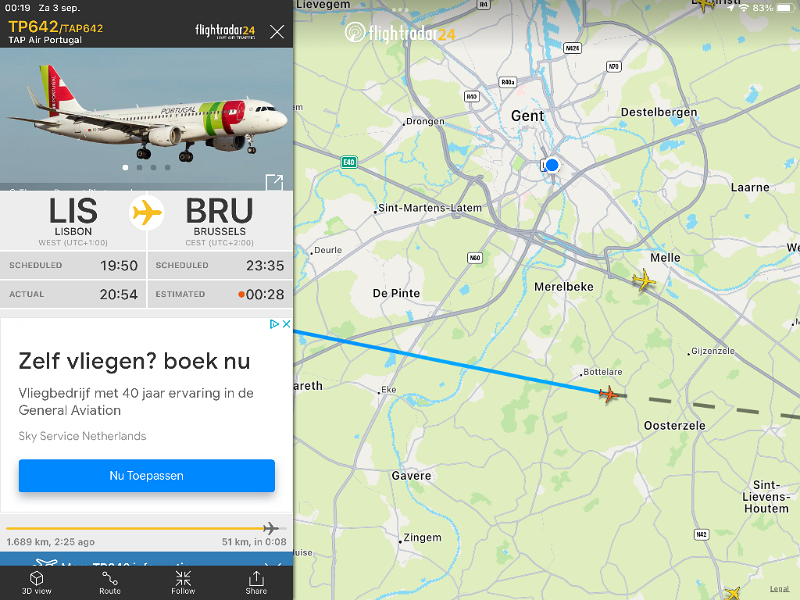The width and height of the screenshot is (800, 600).
Task: Tap the BRU Brussels destination airport
Action: 219,221
